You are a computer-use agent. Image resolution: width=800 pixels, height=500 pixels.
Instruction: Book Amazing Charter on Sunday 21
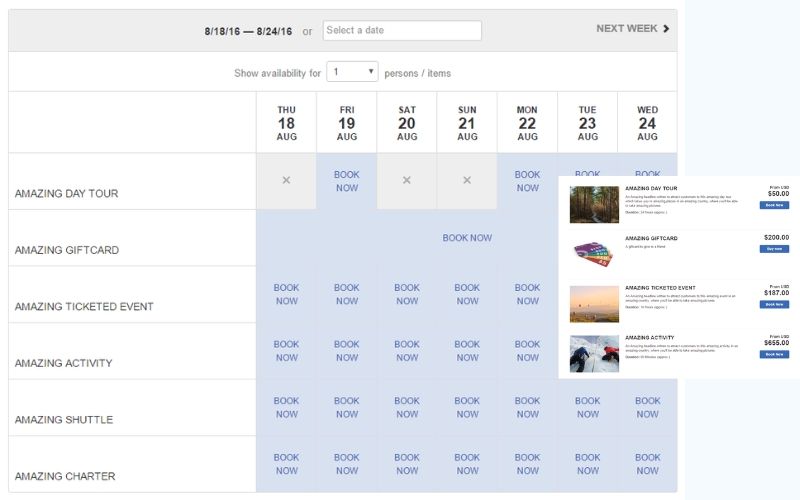pyautogui.click(x=467, y=464)
